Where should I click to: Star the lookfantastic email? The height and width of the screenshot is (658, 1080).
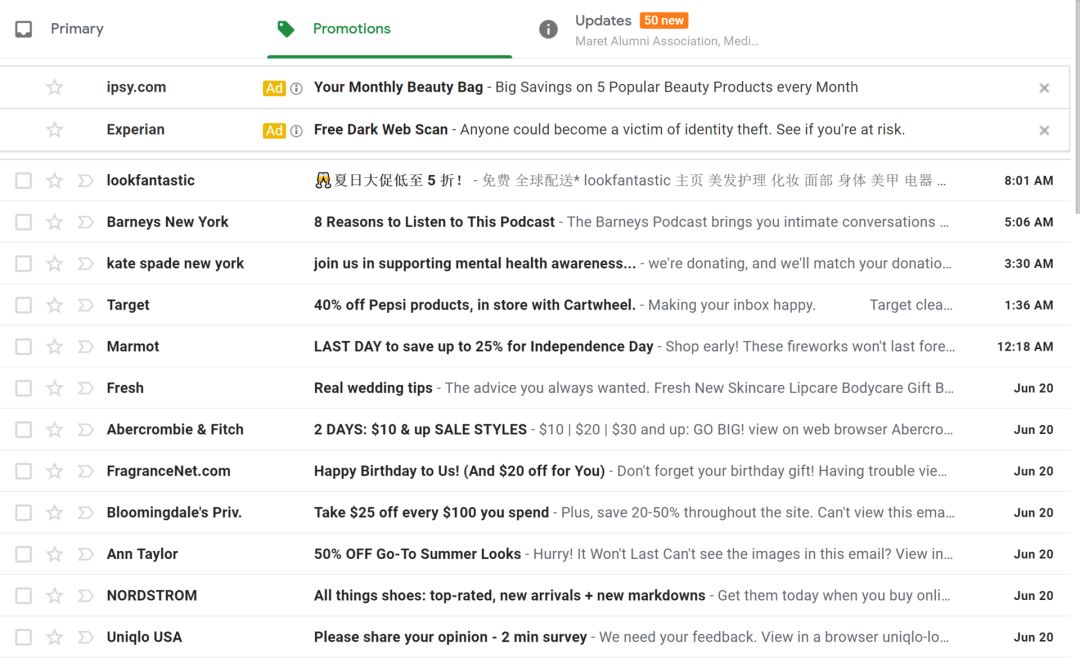point(55,181)
